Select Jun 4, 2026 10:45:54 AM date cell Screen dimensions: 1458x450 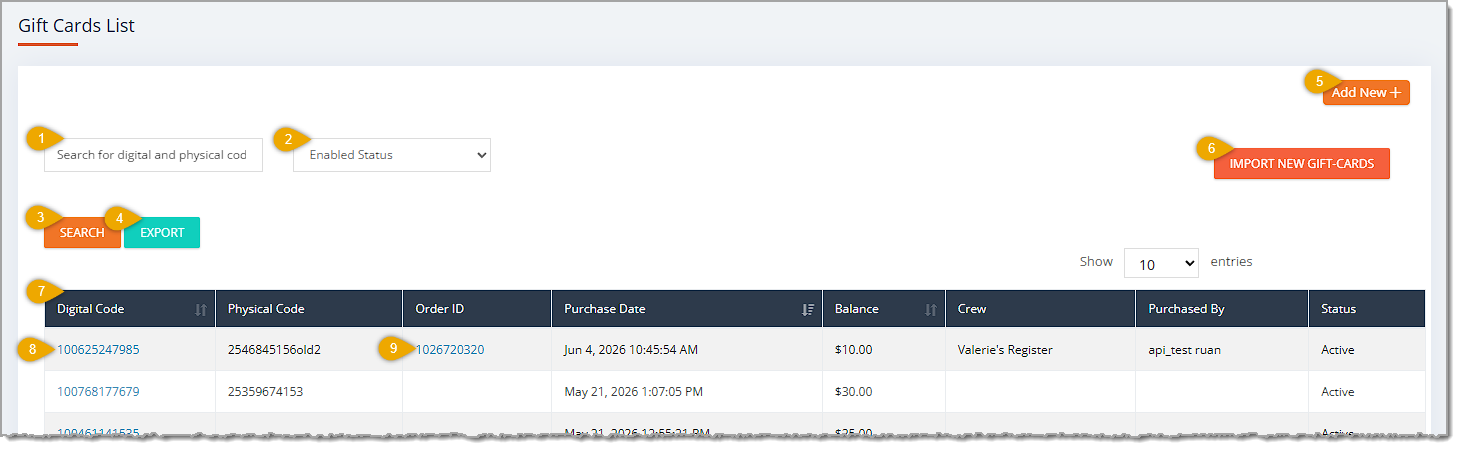(x=687, y=350)
